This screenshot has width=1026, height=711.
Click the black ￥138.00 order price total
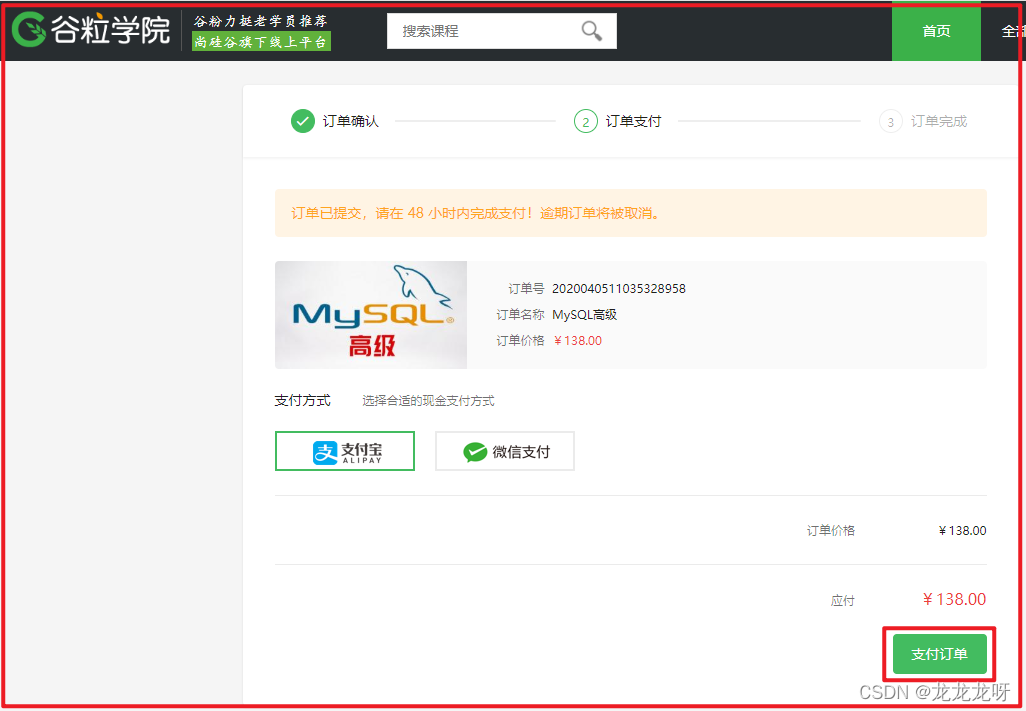(x=962, y=530)
